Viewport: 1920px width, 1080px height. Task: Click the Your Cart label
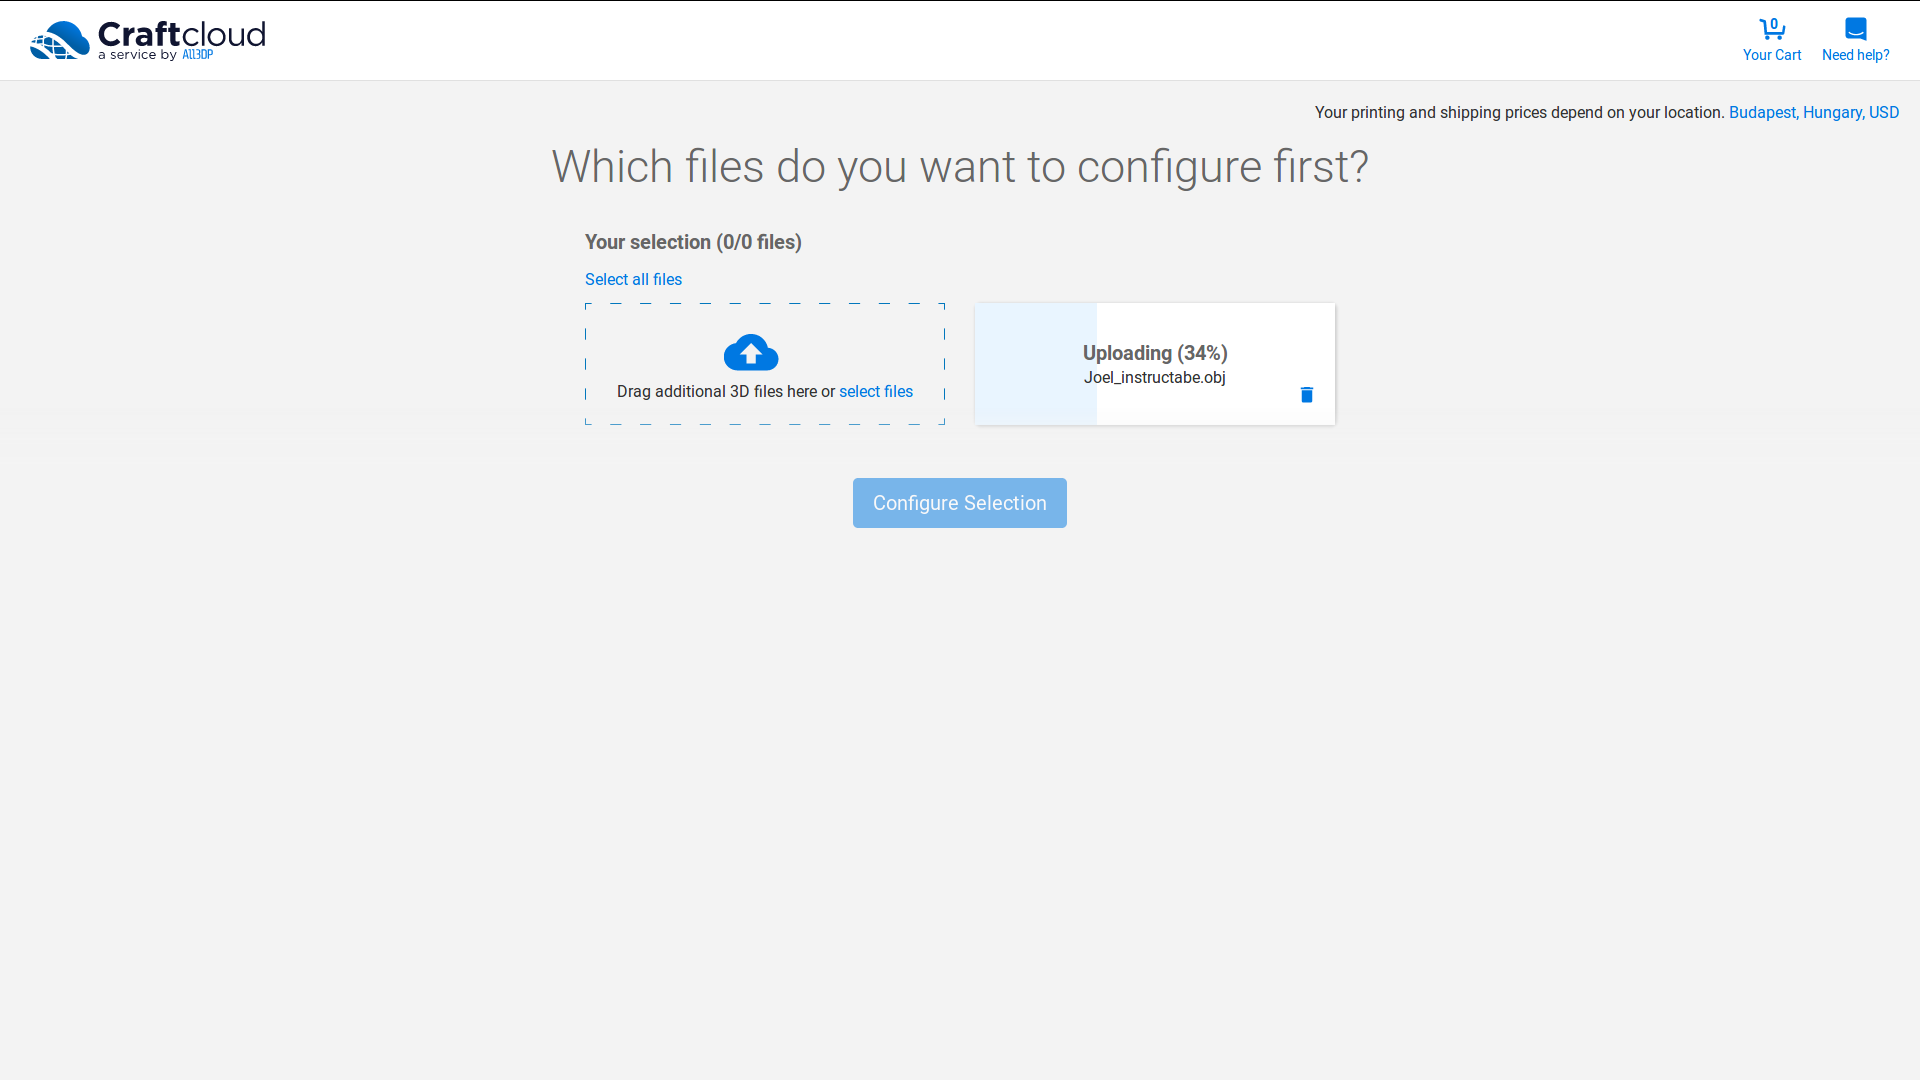1772,55
